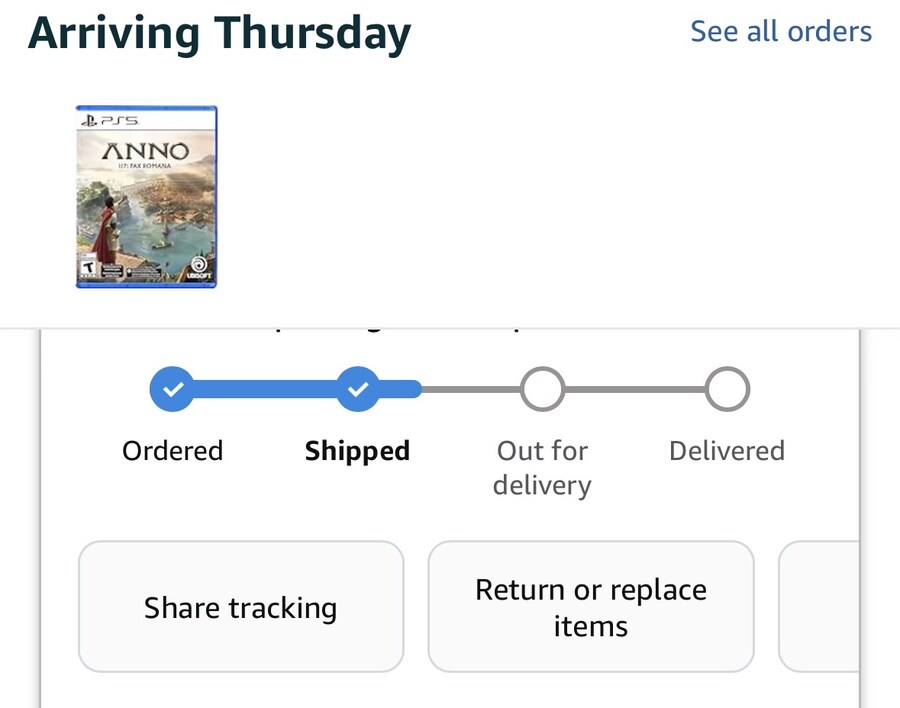Select the Ordered status label
This screenshot has height=708, width=900.
[172, 451]
